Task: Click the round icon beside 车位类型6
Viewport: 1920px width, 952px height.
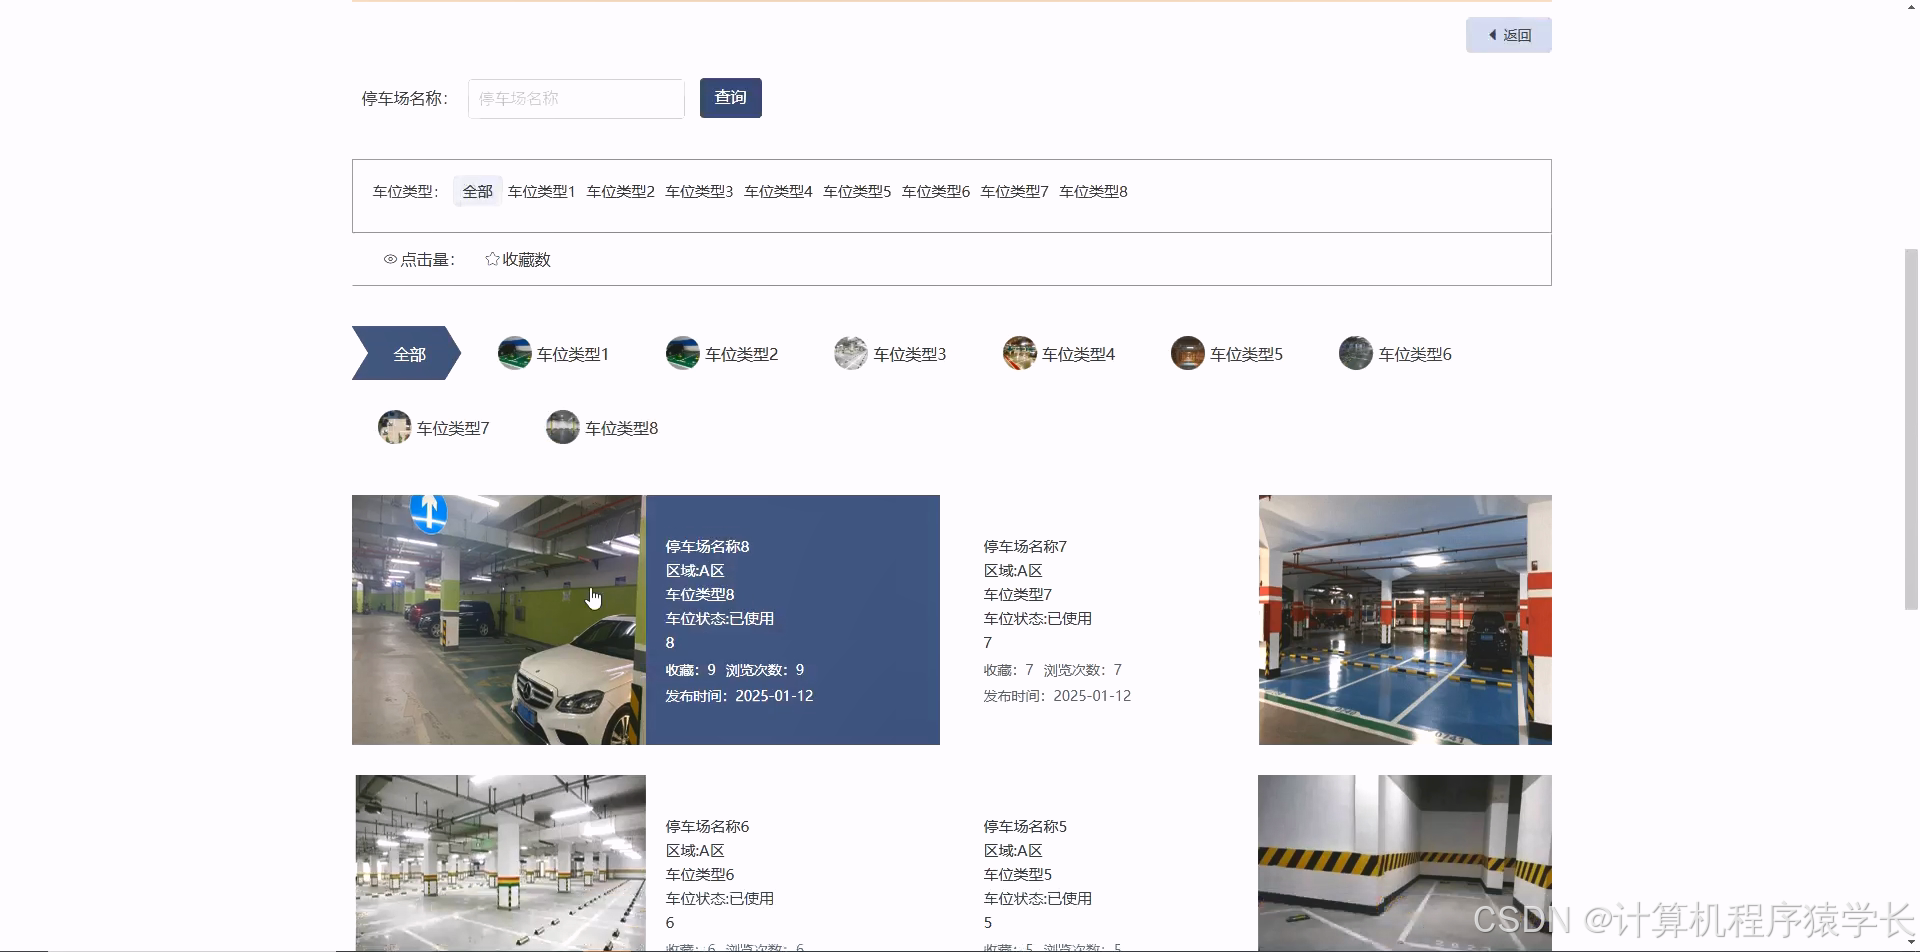Action: click(1355, 353)
